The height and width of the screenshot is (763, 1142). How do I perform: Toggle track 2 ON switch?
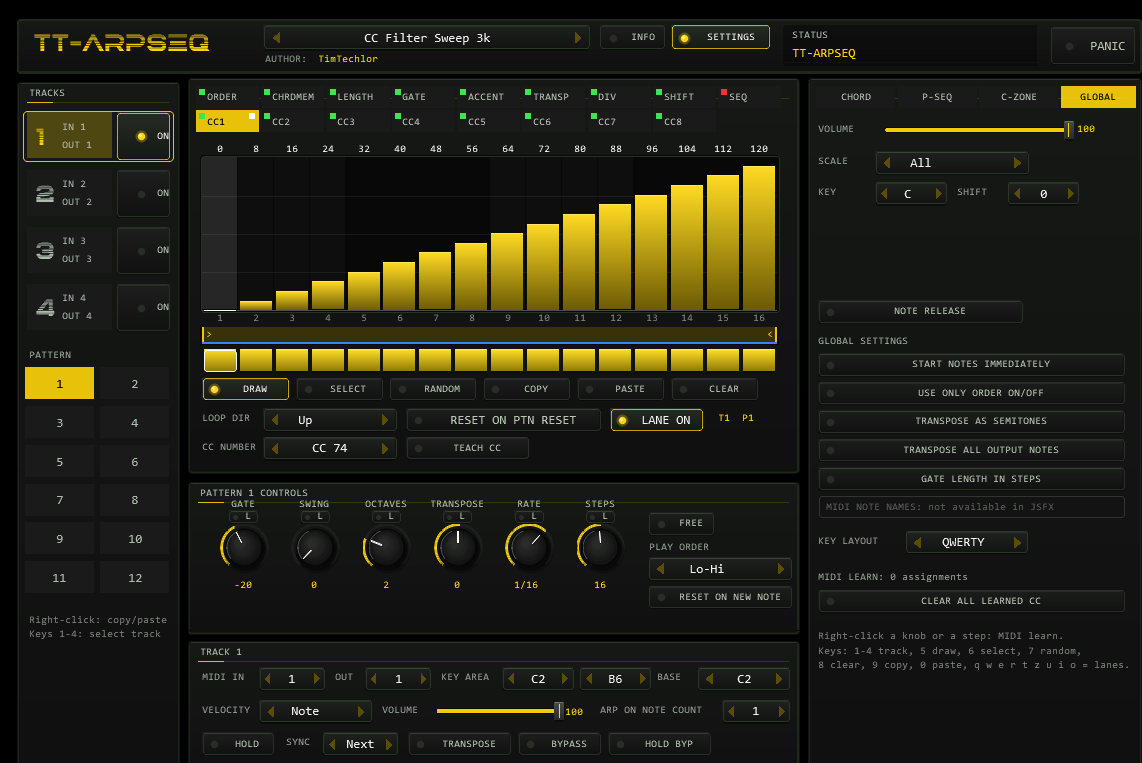pyautogui.click(x=143, y=193)
